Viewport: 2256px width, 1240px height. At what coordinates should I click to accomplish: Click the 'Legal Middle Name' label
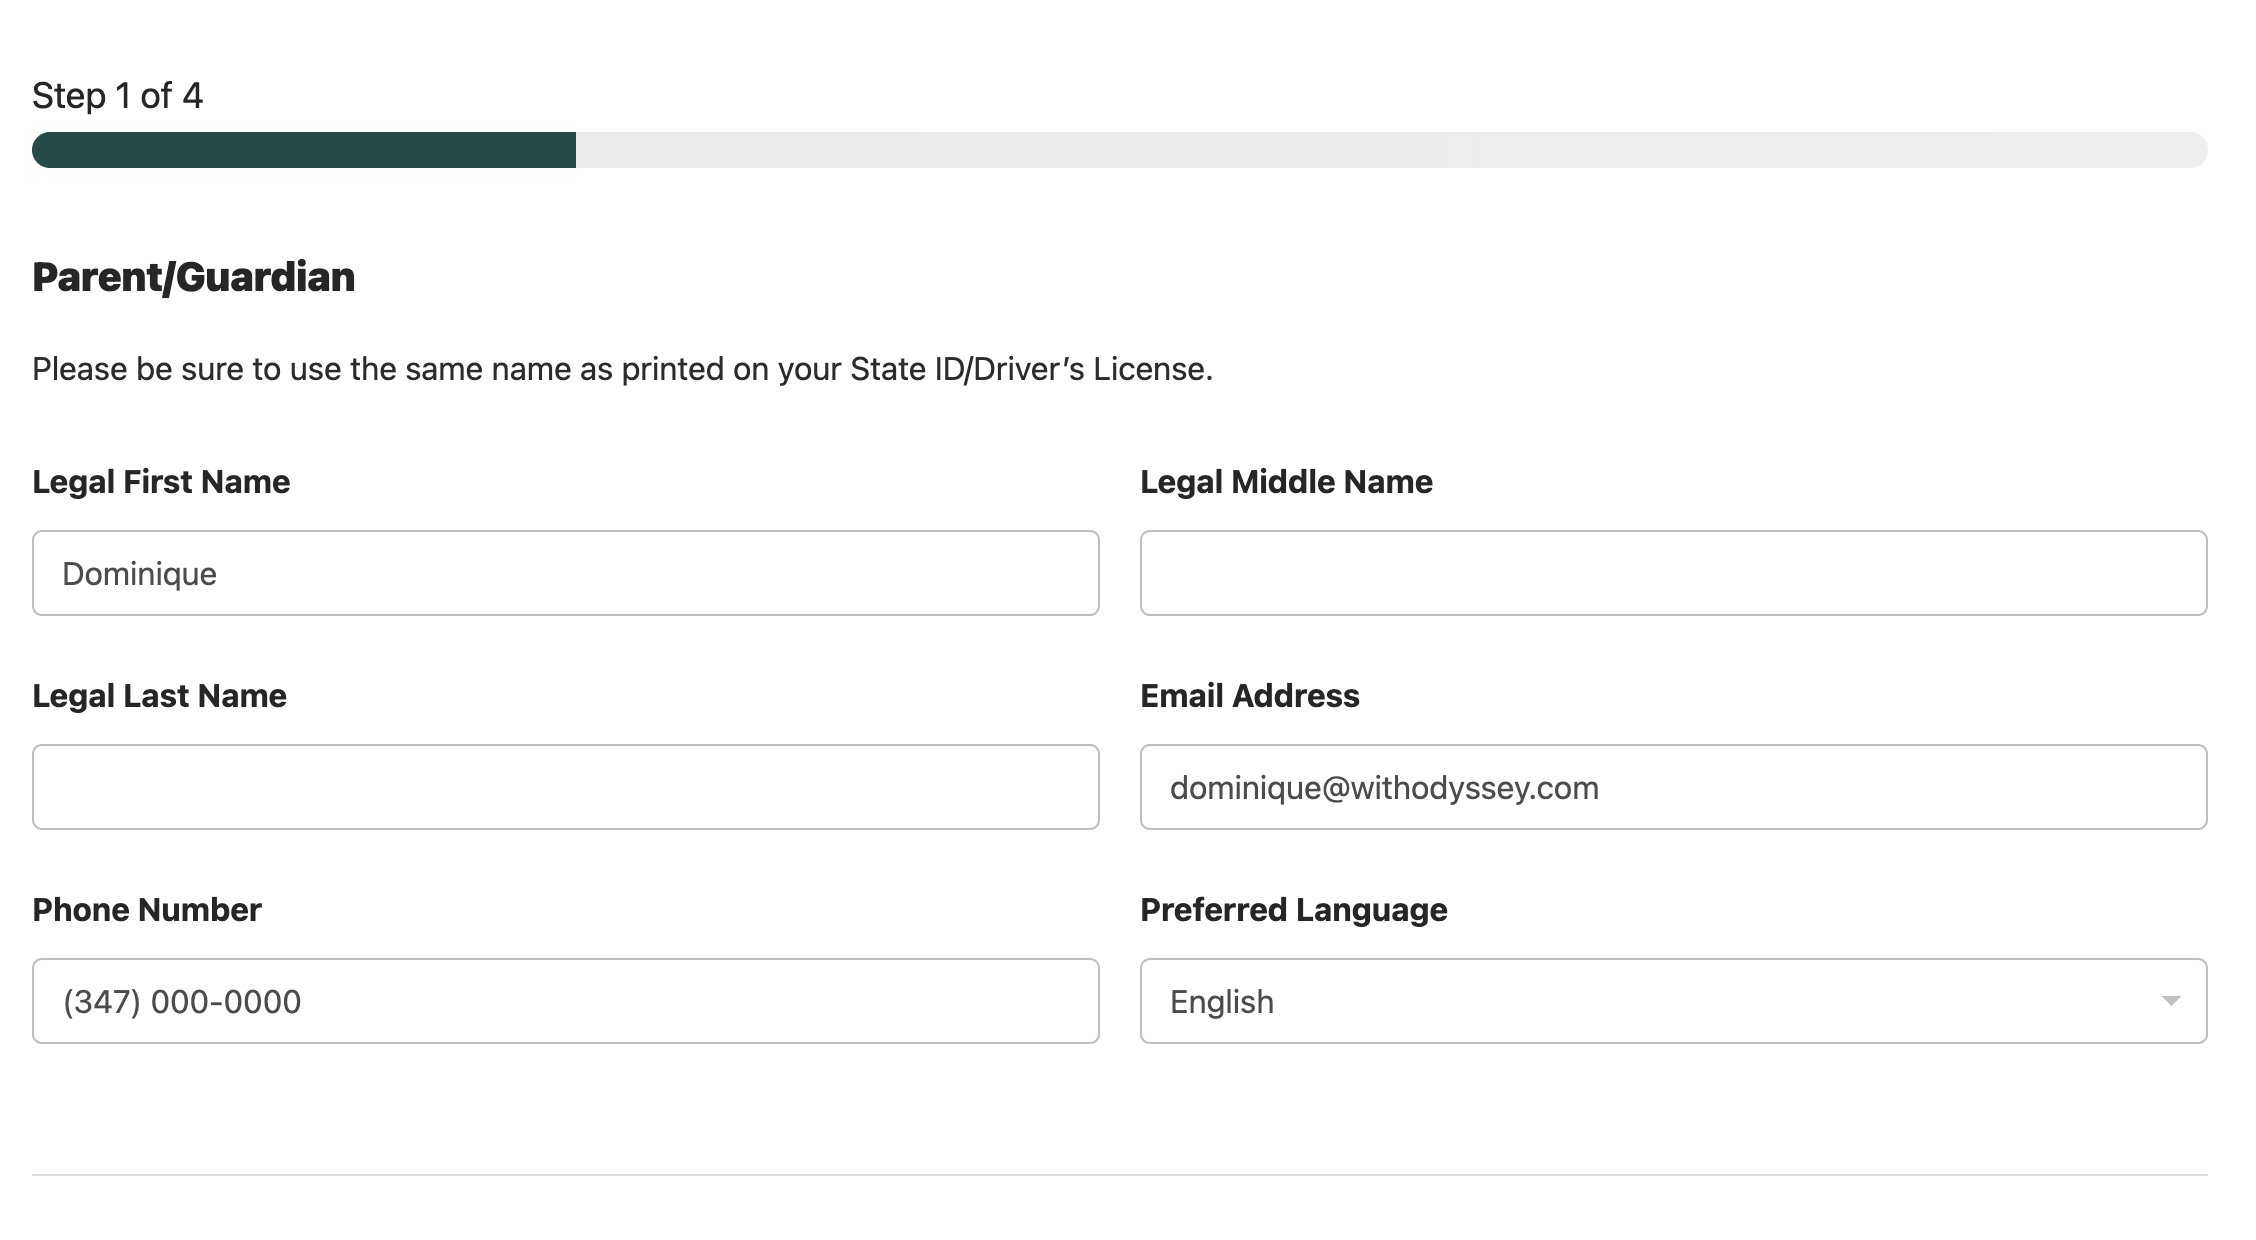click(x=1286, y=482)
